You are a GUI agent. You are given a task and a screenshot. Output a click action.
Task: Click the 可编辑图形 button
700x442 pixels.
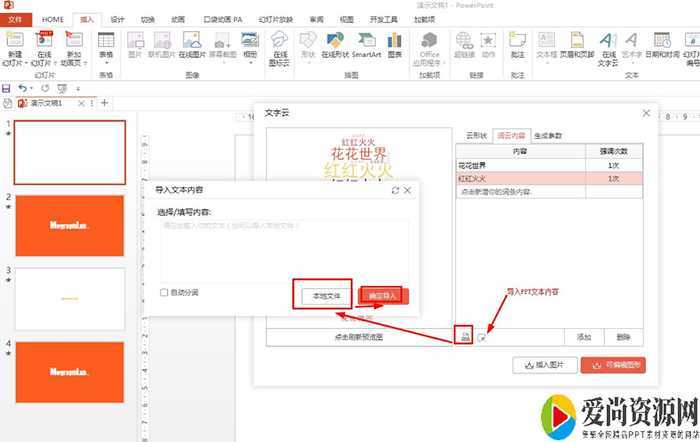coord(612,366)
